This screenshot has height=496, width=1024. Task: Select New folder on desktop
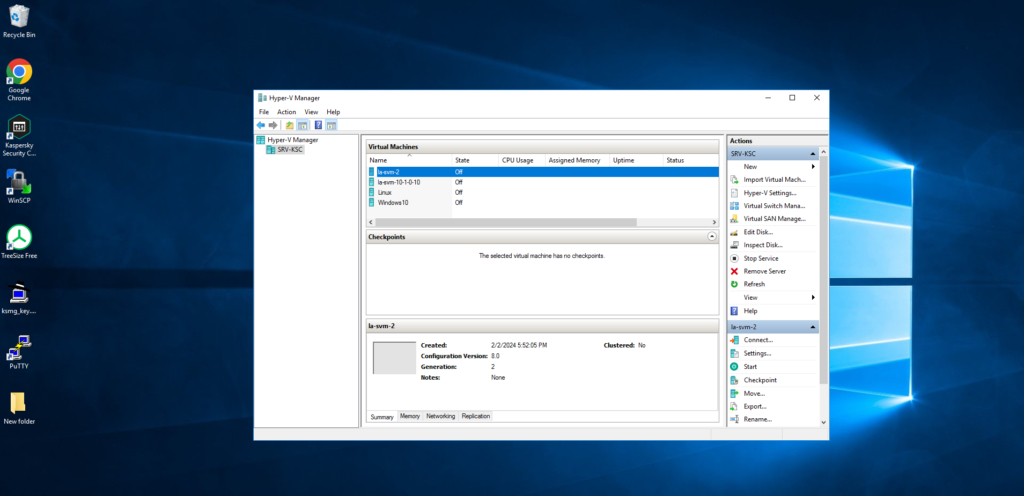point(19,408)
